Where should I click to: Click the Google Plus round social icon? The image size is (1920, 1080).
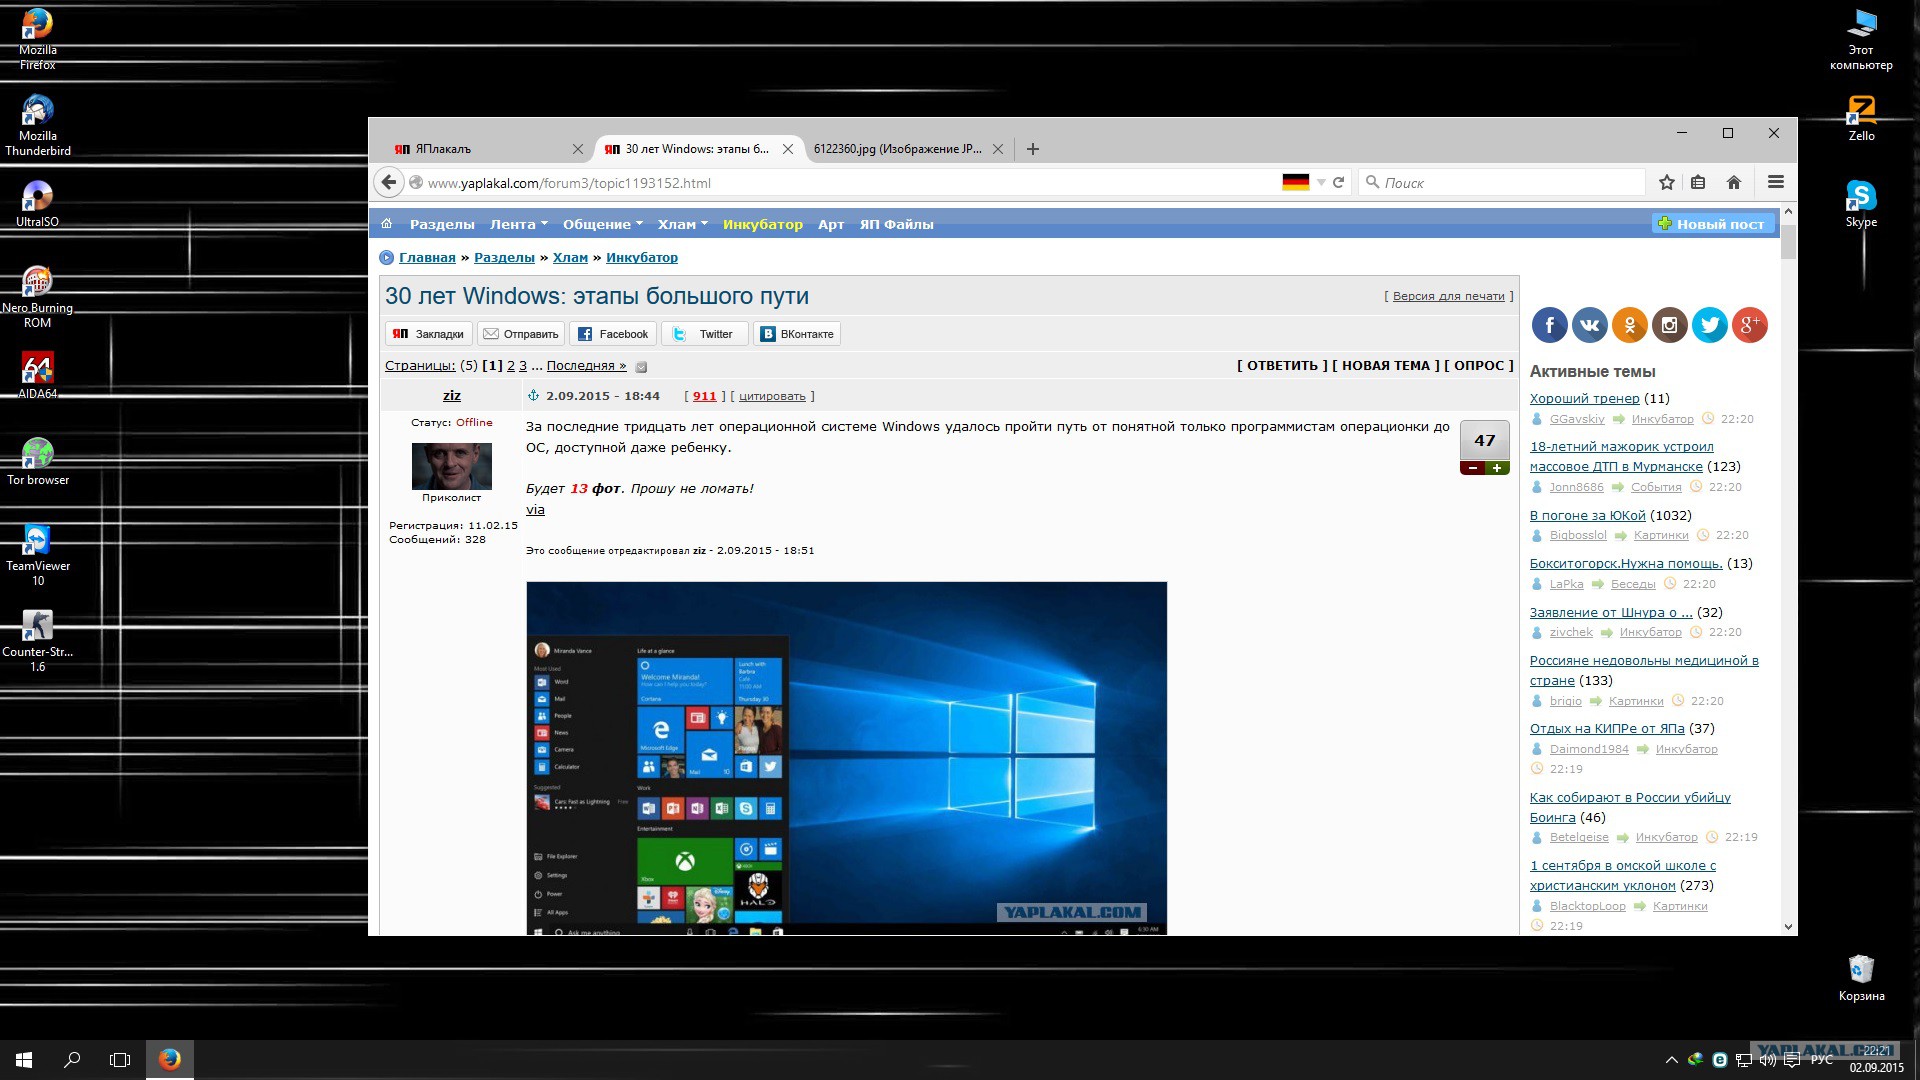(x=1750, y=325)
